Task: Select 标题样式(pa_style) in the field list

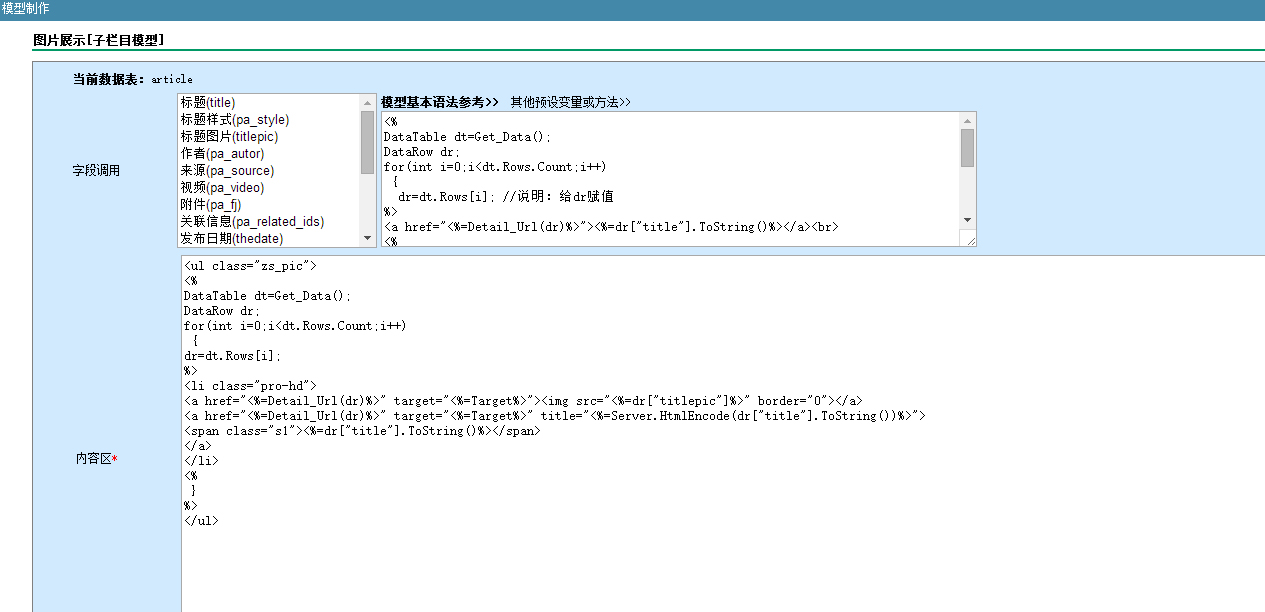Action: tap(234, 119)
